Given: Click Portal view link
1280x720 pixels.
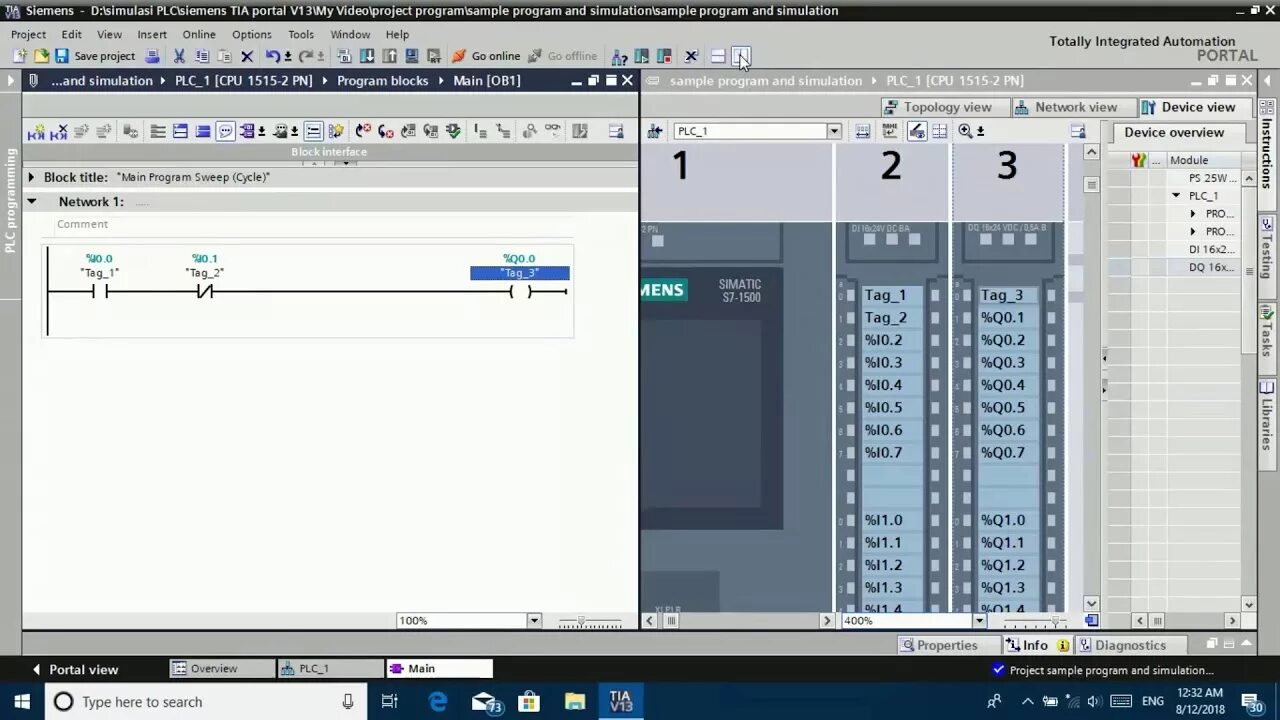Looking at the screenshot, I should point(75,669).
